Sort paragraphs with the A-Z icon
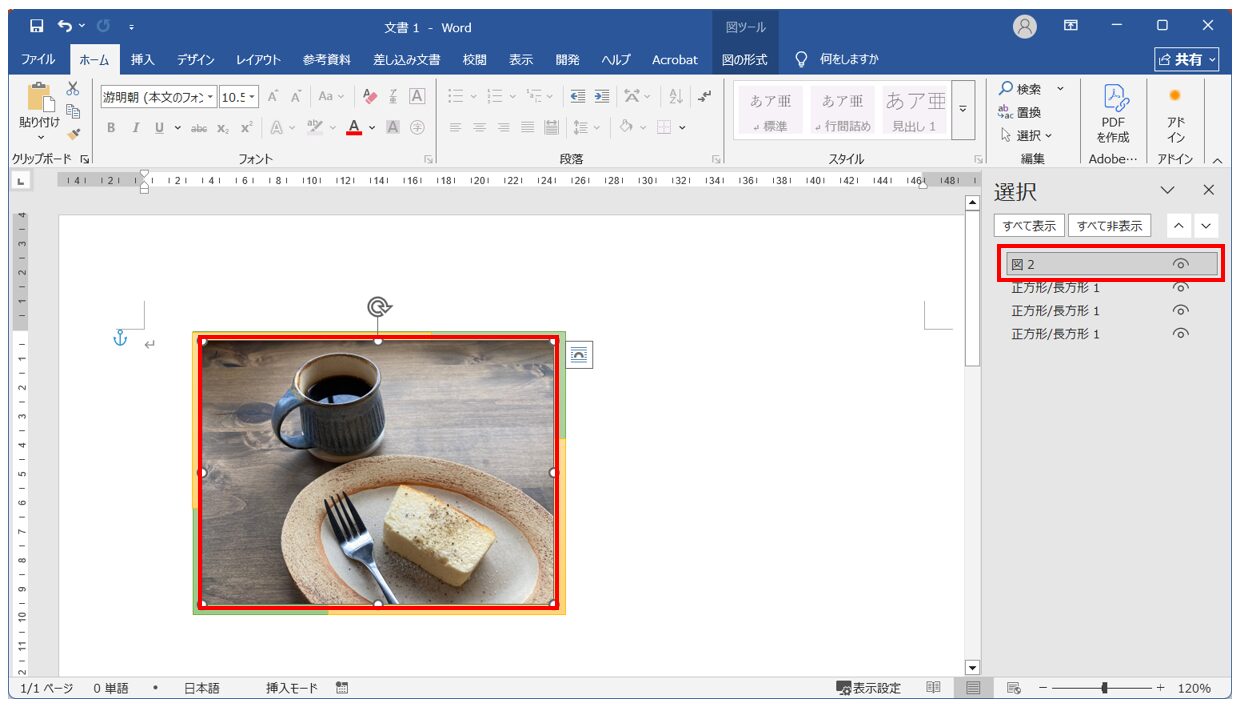 coord(675,97)
